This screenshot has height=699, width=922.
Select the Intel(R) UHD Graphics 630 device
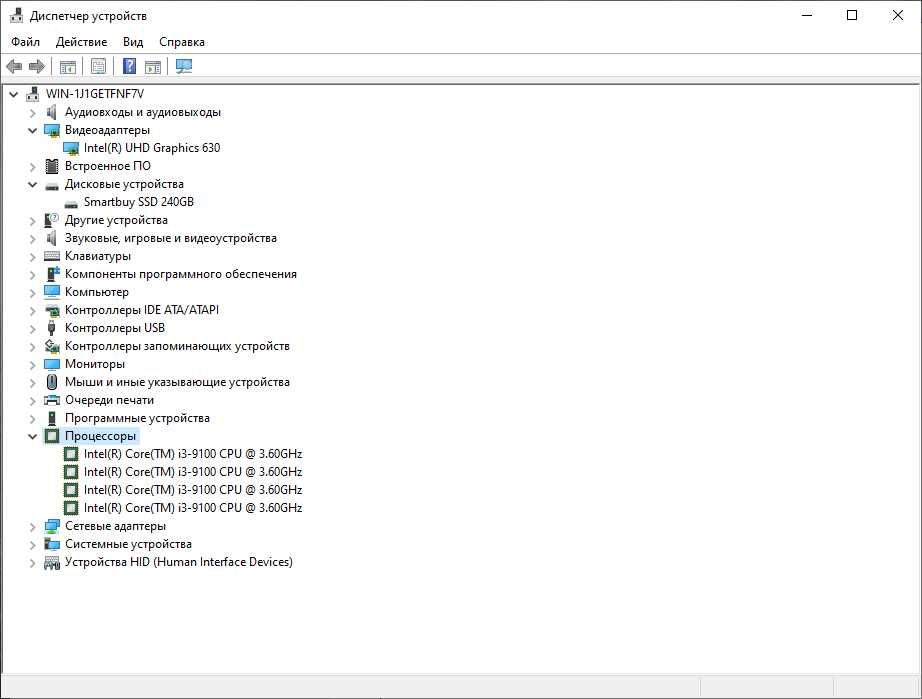[x=152, y=148]
